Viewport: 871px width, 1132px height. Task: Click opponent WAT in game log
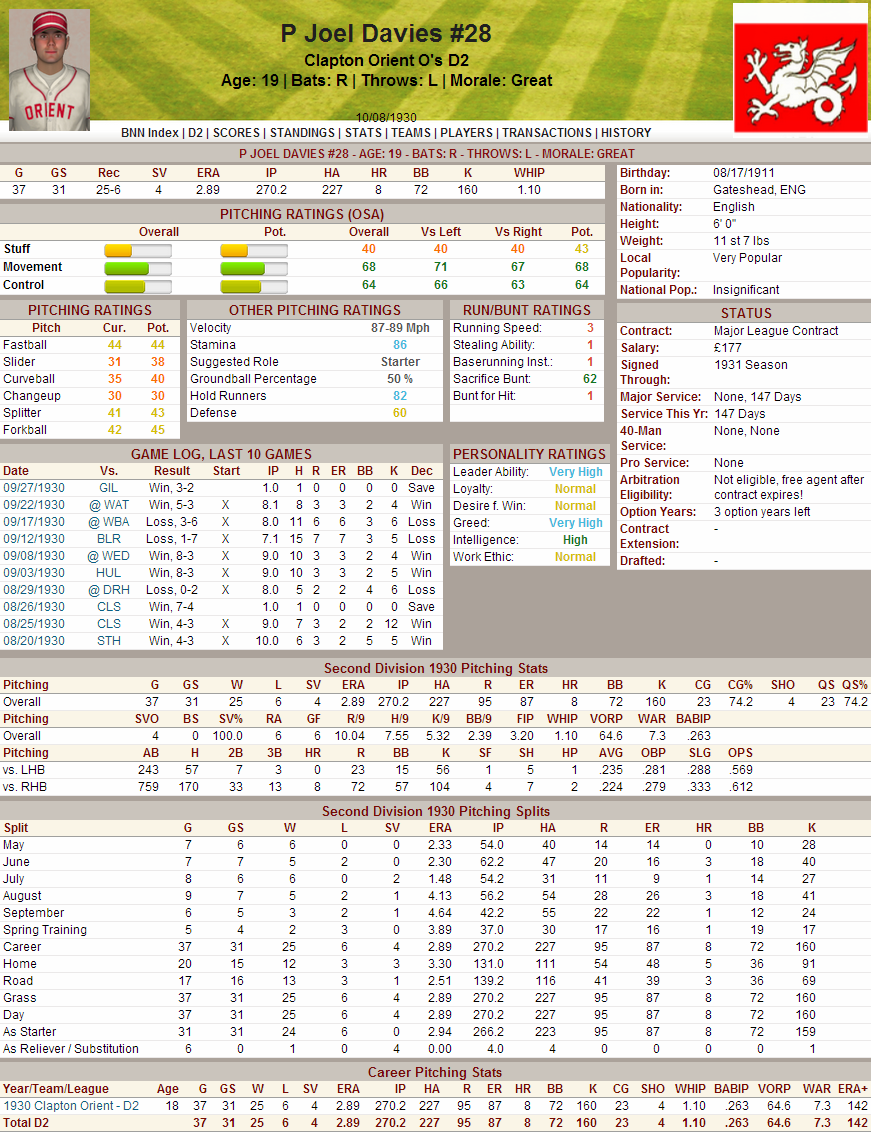[109, 505]
